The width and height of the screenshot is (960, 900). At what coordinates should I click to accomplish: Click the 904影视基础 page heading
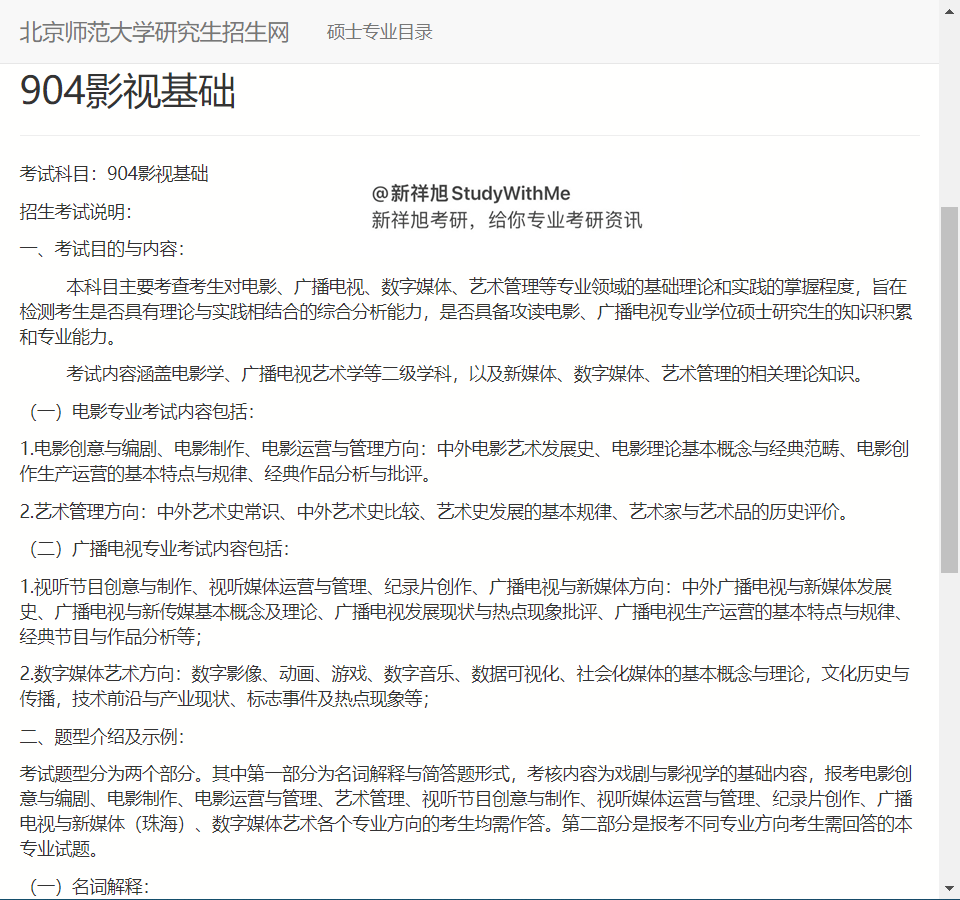tap(128, 92)
